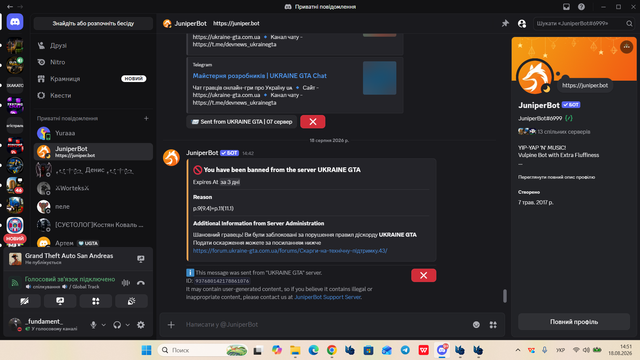Open chat with Артем UGTA

tap(93, 242)
